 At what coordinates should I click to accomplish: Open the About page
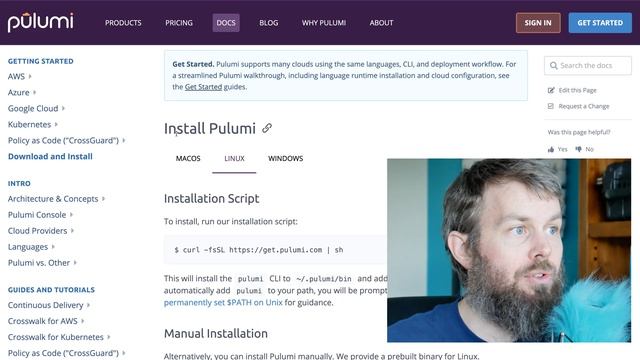pos(381,23)
